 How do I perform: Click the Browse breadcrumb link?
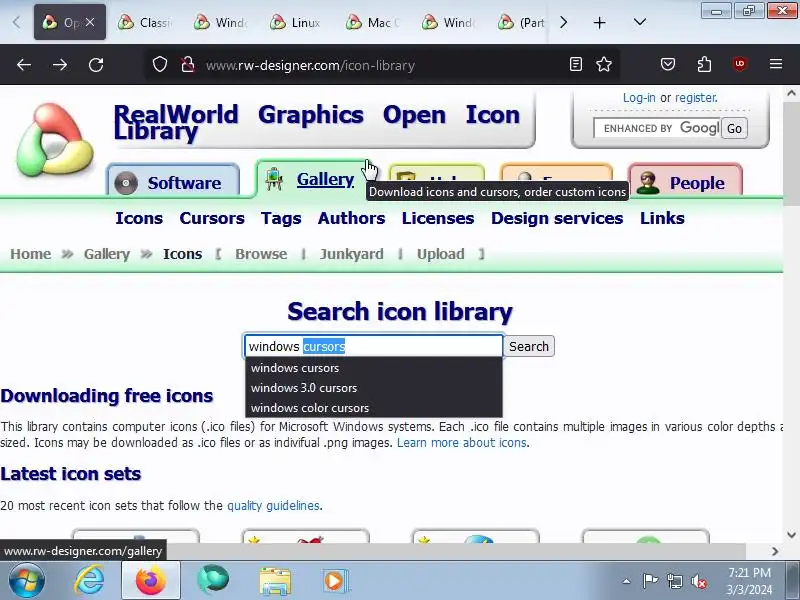pyautogui.click(x=261, y=254)
